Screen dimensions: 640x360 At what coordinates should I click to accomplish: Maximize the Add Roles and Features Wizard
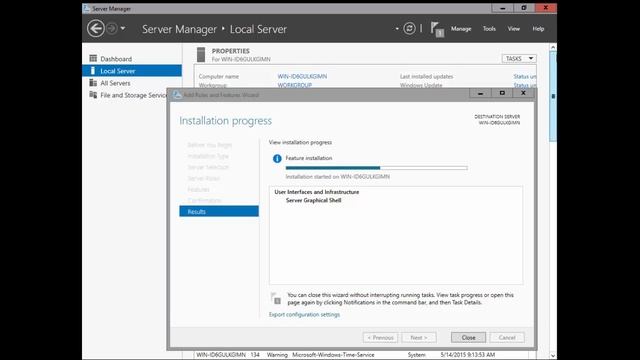(x=502, y=93)
